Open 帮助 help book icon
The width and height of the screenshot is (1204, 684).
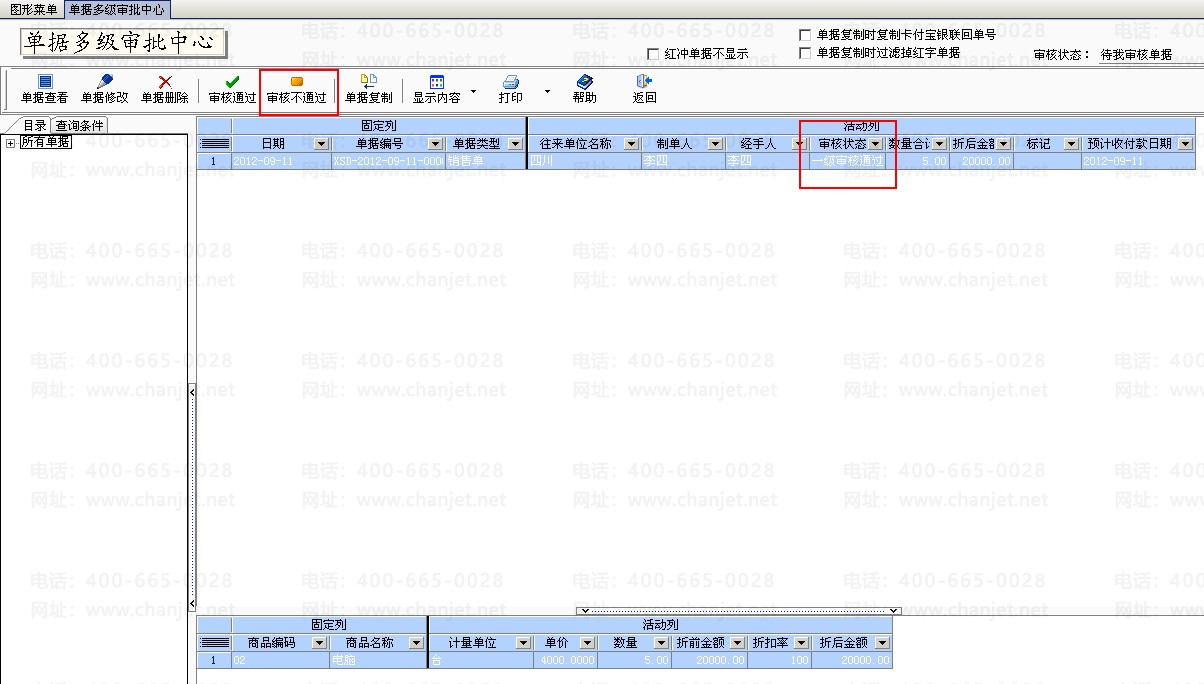(585, 82)
